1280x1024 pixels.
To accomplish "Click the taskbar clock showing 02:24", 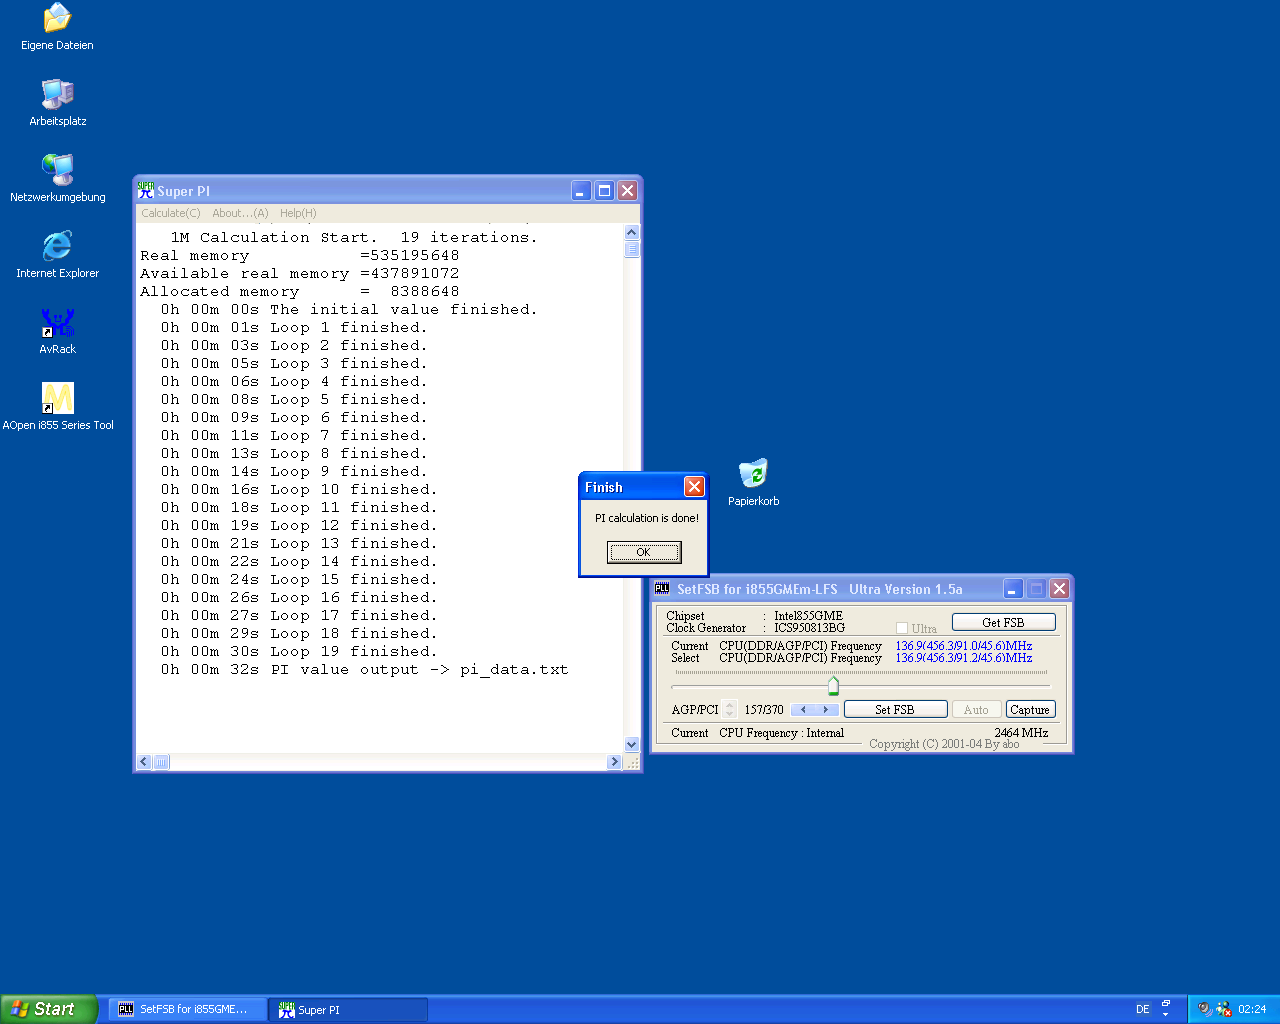I will (1252, 1010).
